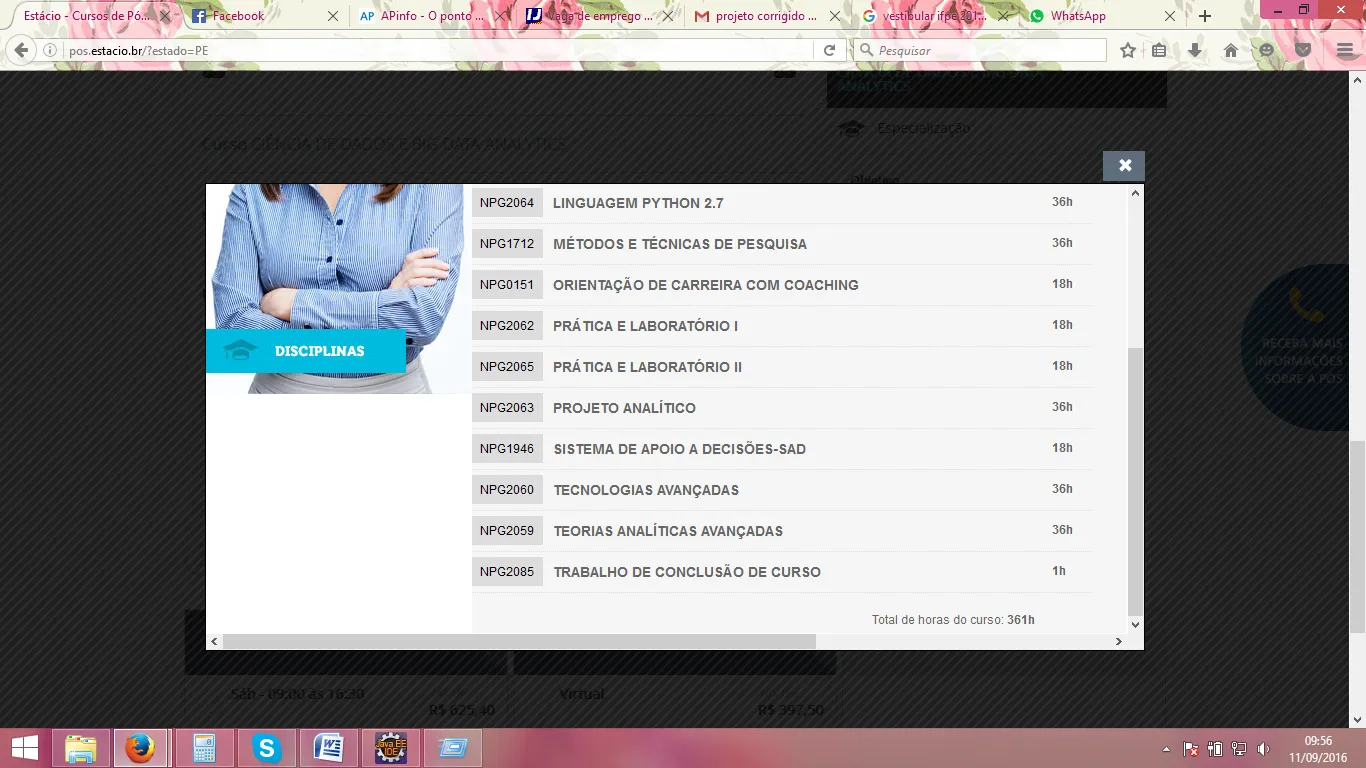Click the LINGUAGEM PYTHON 2.7 course name
The image size is (1366, 768).
tap(638, 203)
